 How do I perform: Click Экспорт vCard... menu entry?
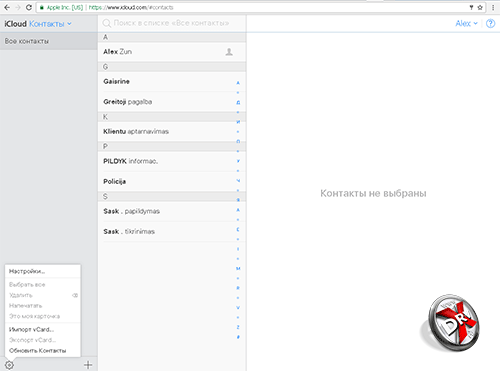[43, 340]
